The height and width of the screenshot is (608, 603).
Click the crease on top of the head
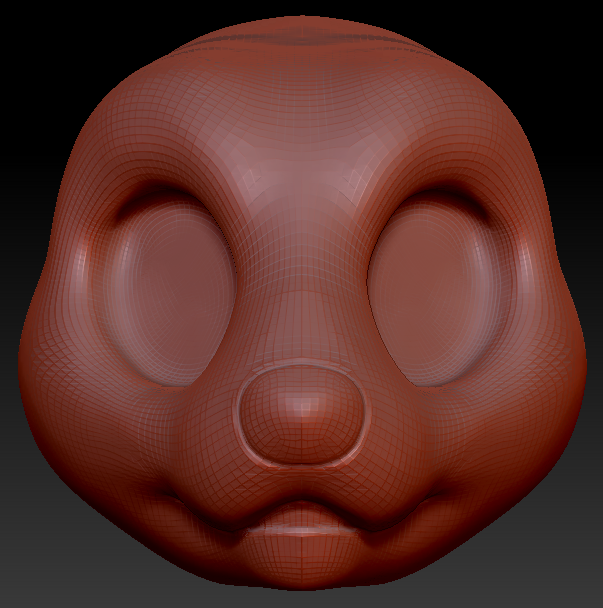tap(301, 38)
